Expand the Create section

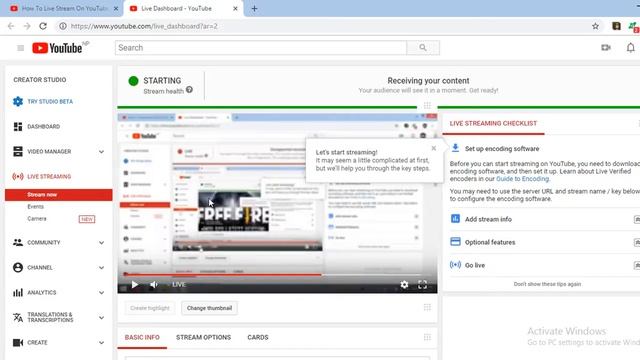tap(101, 343)
